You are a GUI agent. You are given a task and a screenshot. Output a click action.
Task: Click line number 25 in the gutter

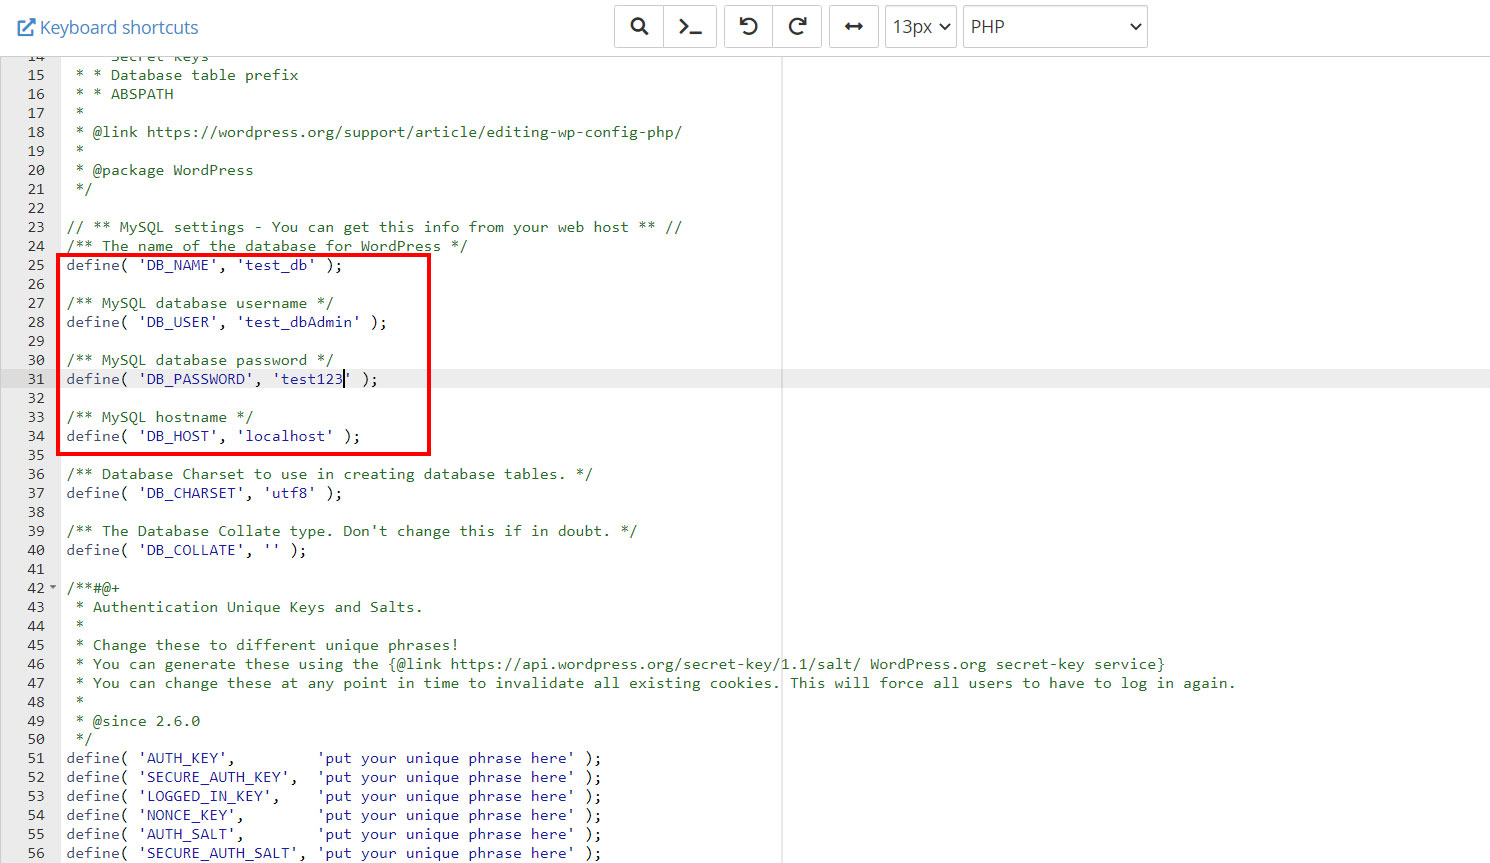click(x=36, y=265)
